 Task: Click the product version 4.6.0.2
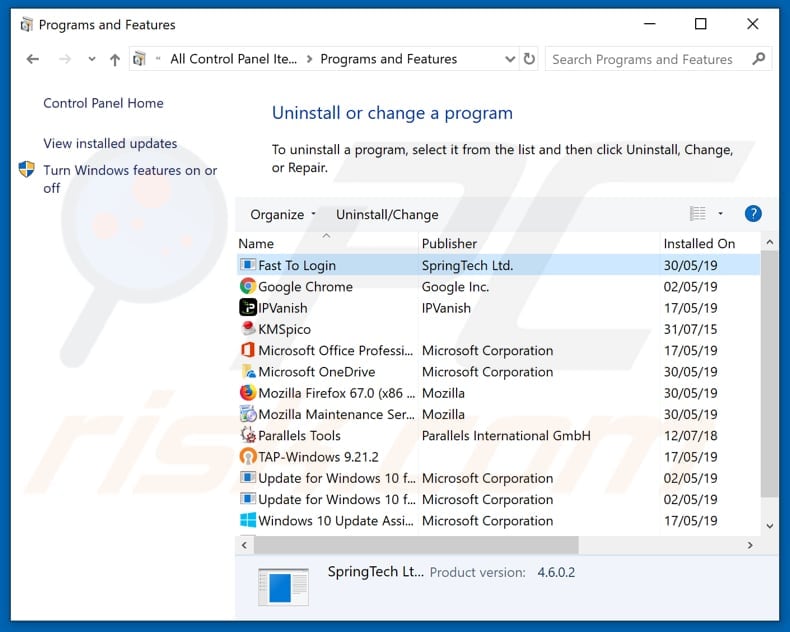coord(556,573)
